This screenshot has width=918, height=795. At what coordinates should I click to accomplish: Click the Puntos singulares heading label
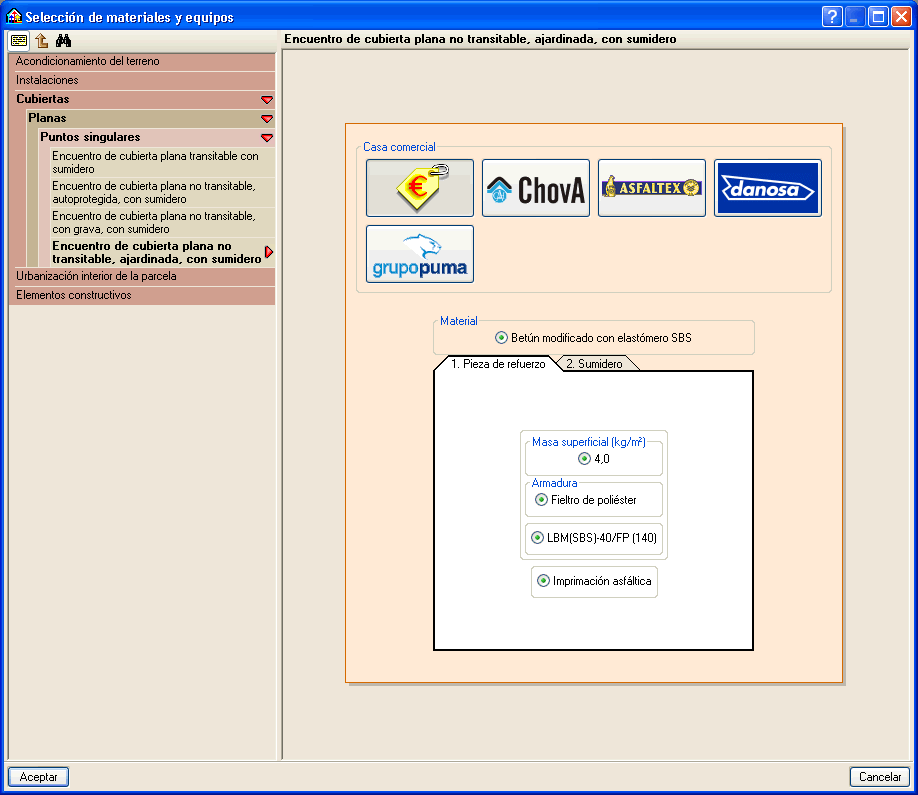click(x=90, y=137)
